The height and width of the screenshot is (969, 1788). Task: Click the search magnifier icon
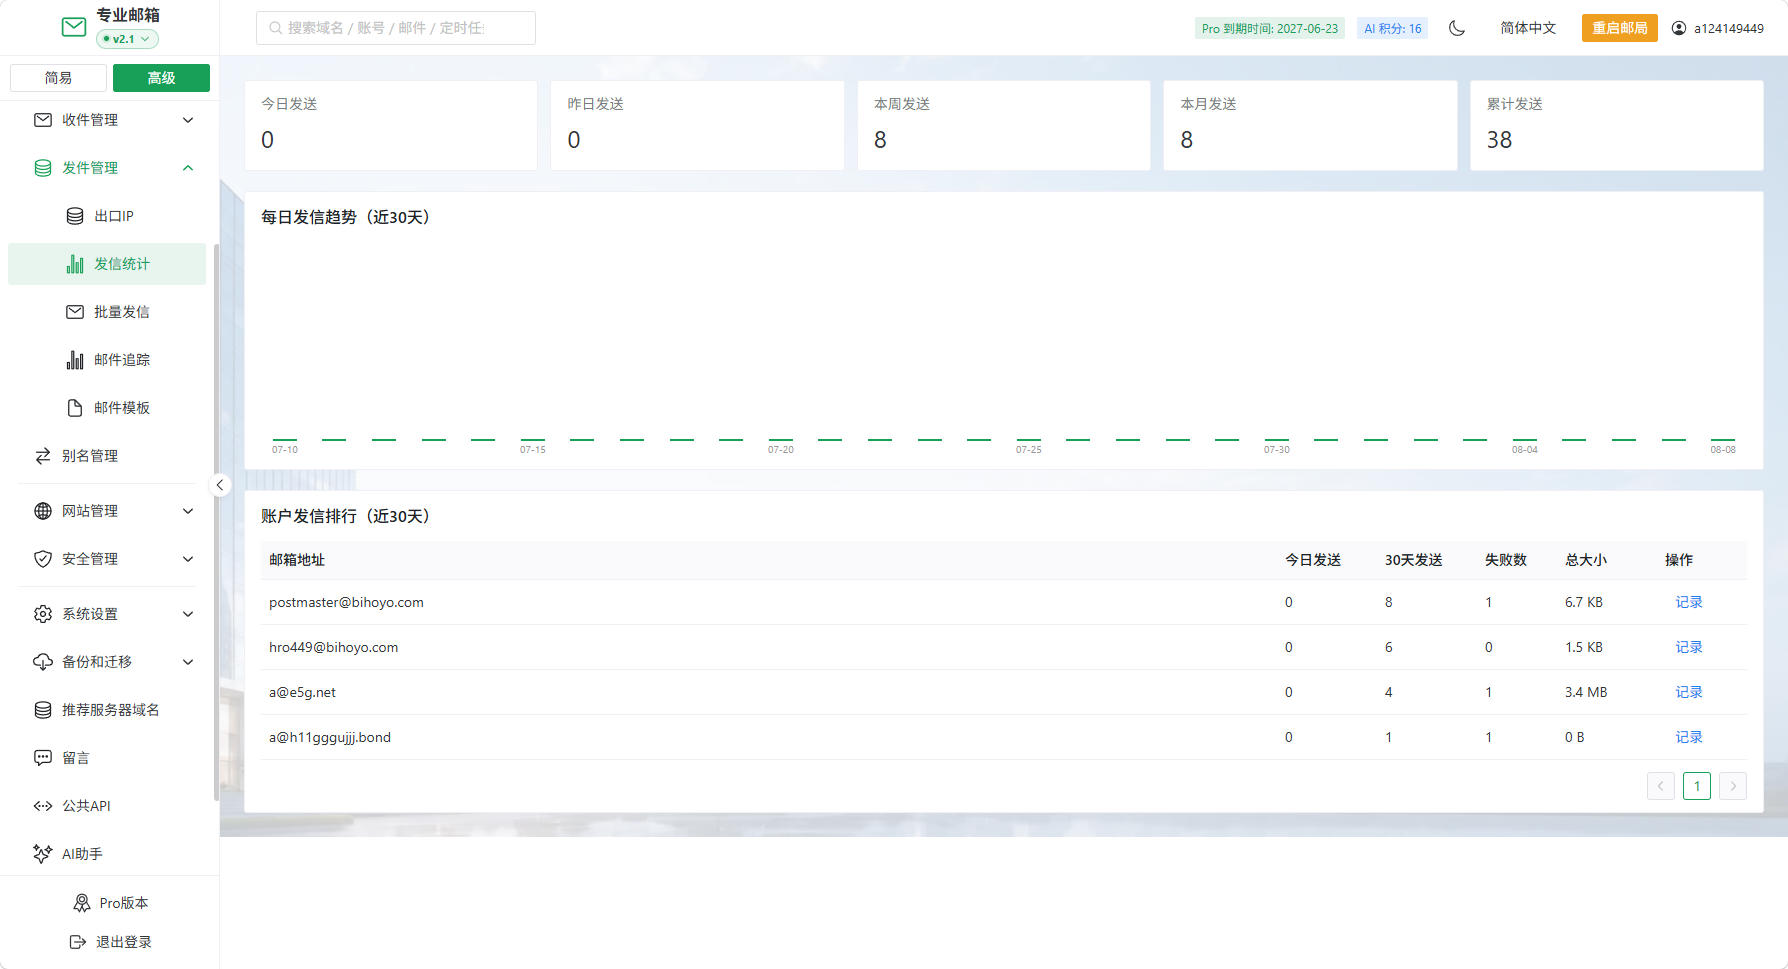point(275,28)
